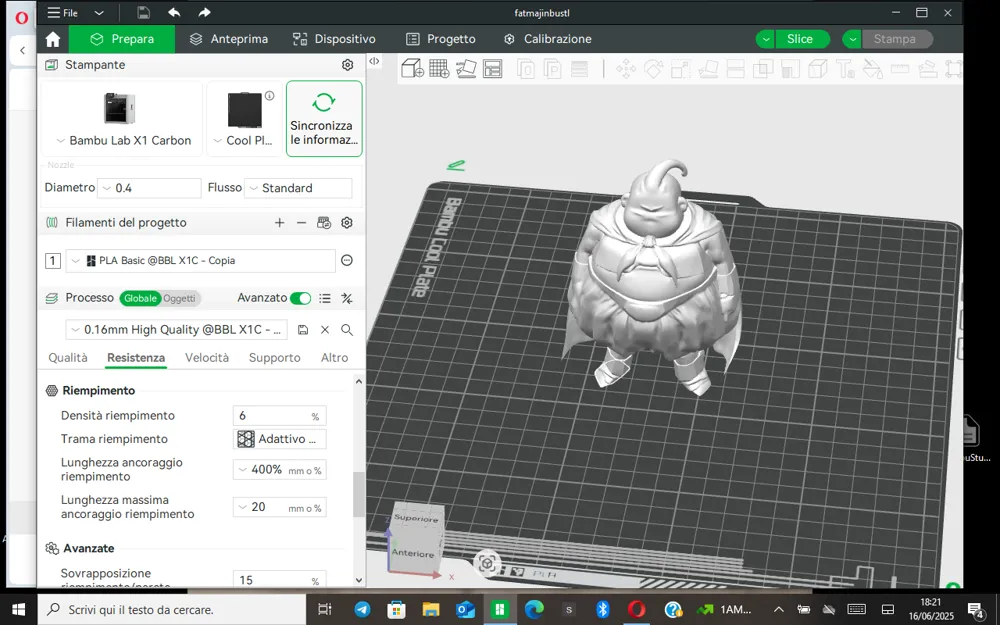Open the Supporto settings tab
1000x625 pixels.
(274, 358)
